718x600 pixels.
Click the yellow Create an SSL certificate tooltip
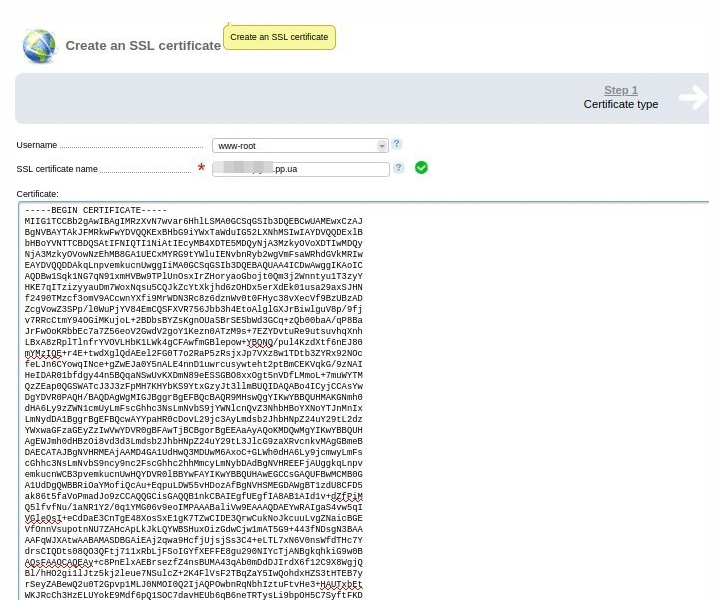pyautogui.click(x=279, y=37)
